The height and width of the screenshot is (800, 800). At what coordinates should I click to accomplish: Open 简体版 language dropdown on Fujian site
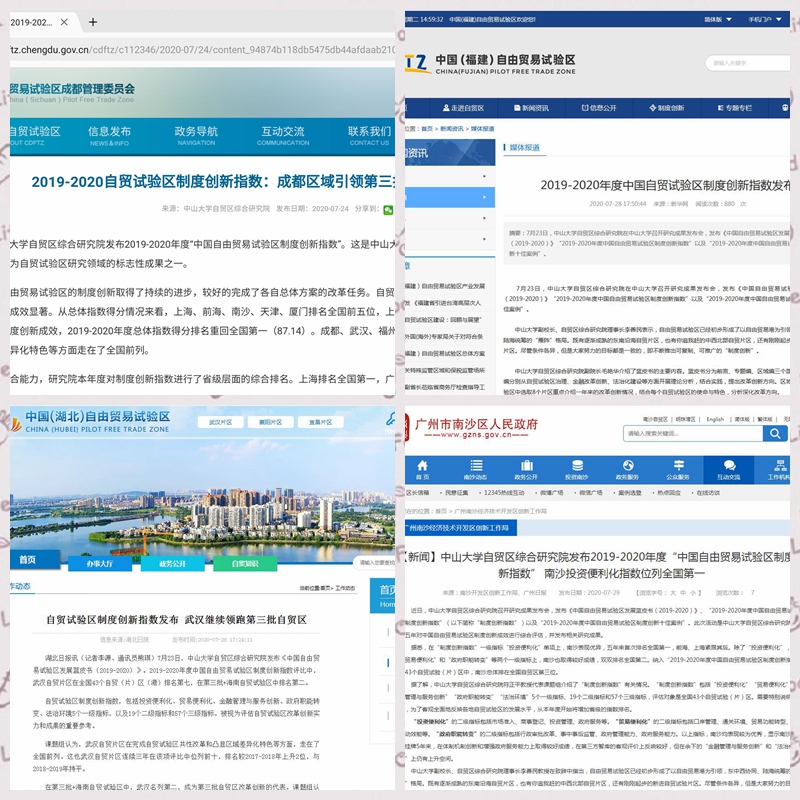(718, 19)
